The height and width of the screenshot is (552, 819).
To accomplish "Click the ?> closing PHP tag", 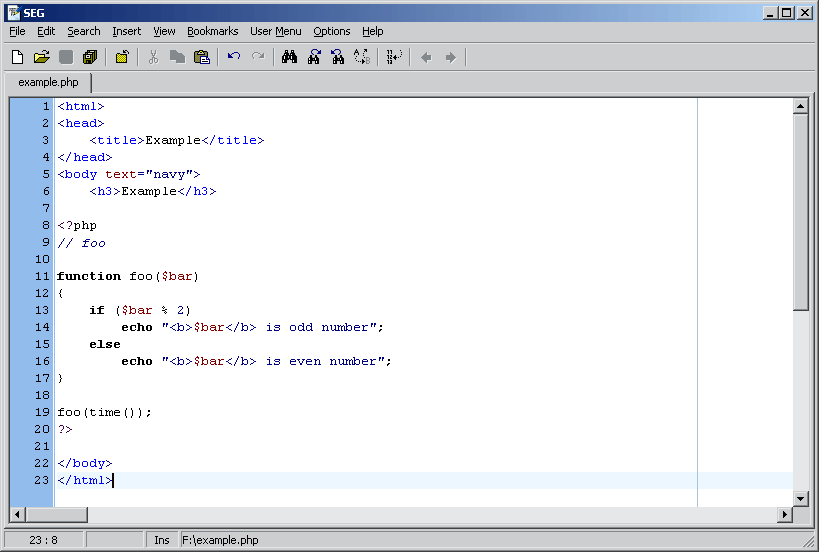I will [65, 429].
